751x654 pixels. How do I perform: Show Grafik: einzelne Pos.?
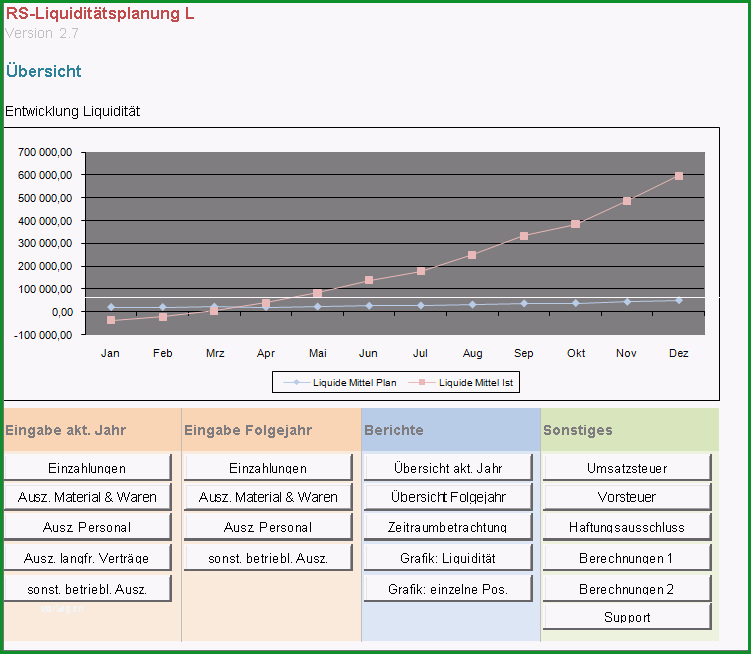tap(448, 589)
